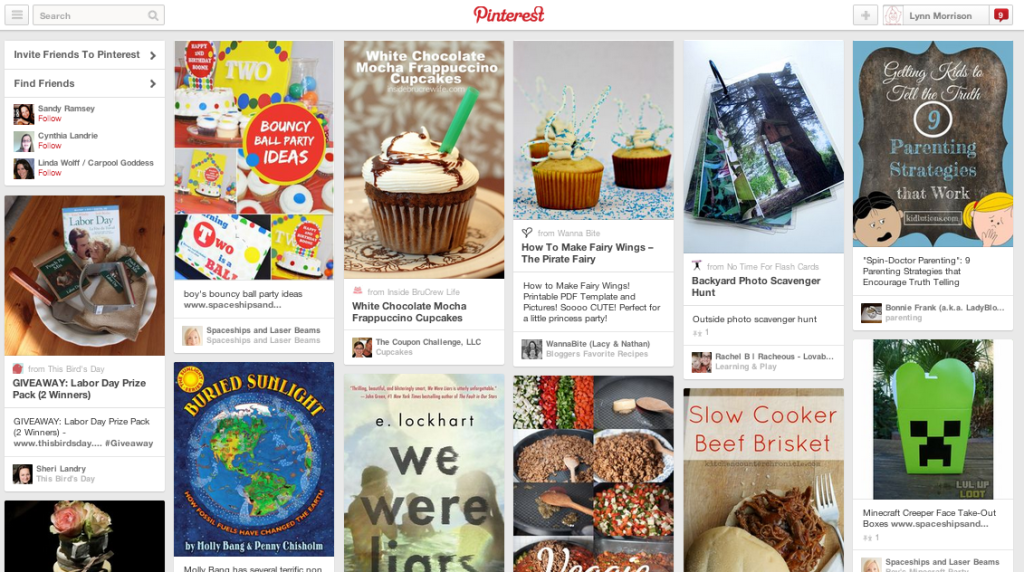Click Sandy Ramsey's avatar picture

click(24, 114)
